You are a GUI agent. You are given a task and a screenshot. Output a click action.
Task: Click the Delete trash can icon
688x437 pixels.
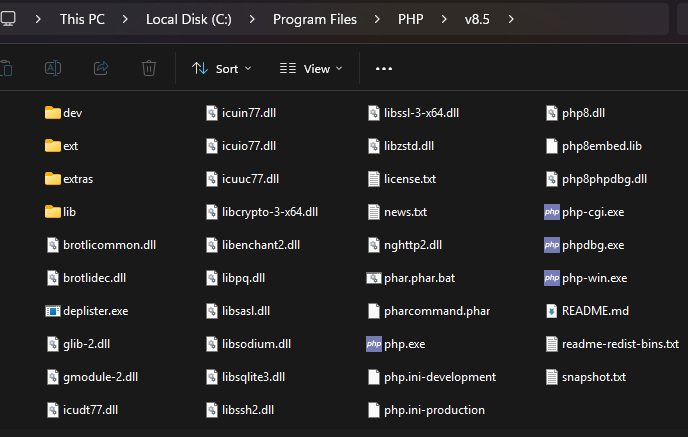click(149, 68)
